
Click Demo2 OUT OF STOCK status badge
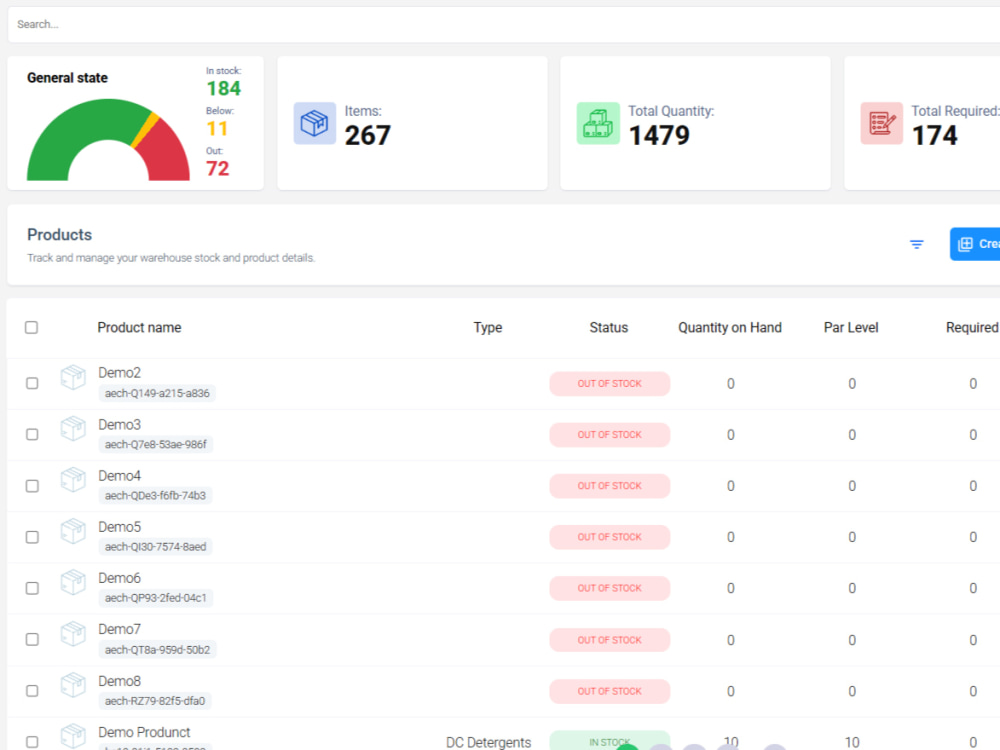pyautogui.click(x=610, y=383)
